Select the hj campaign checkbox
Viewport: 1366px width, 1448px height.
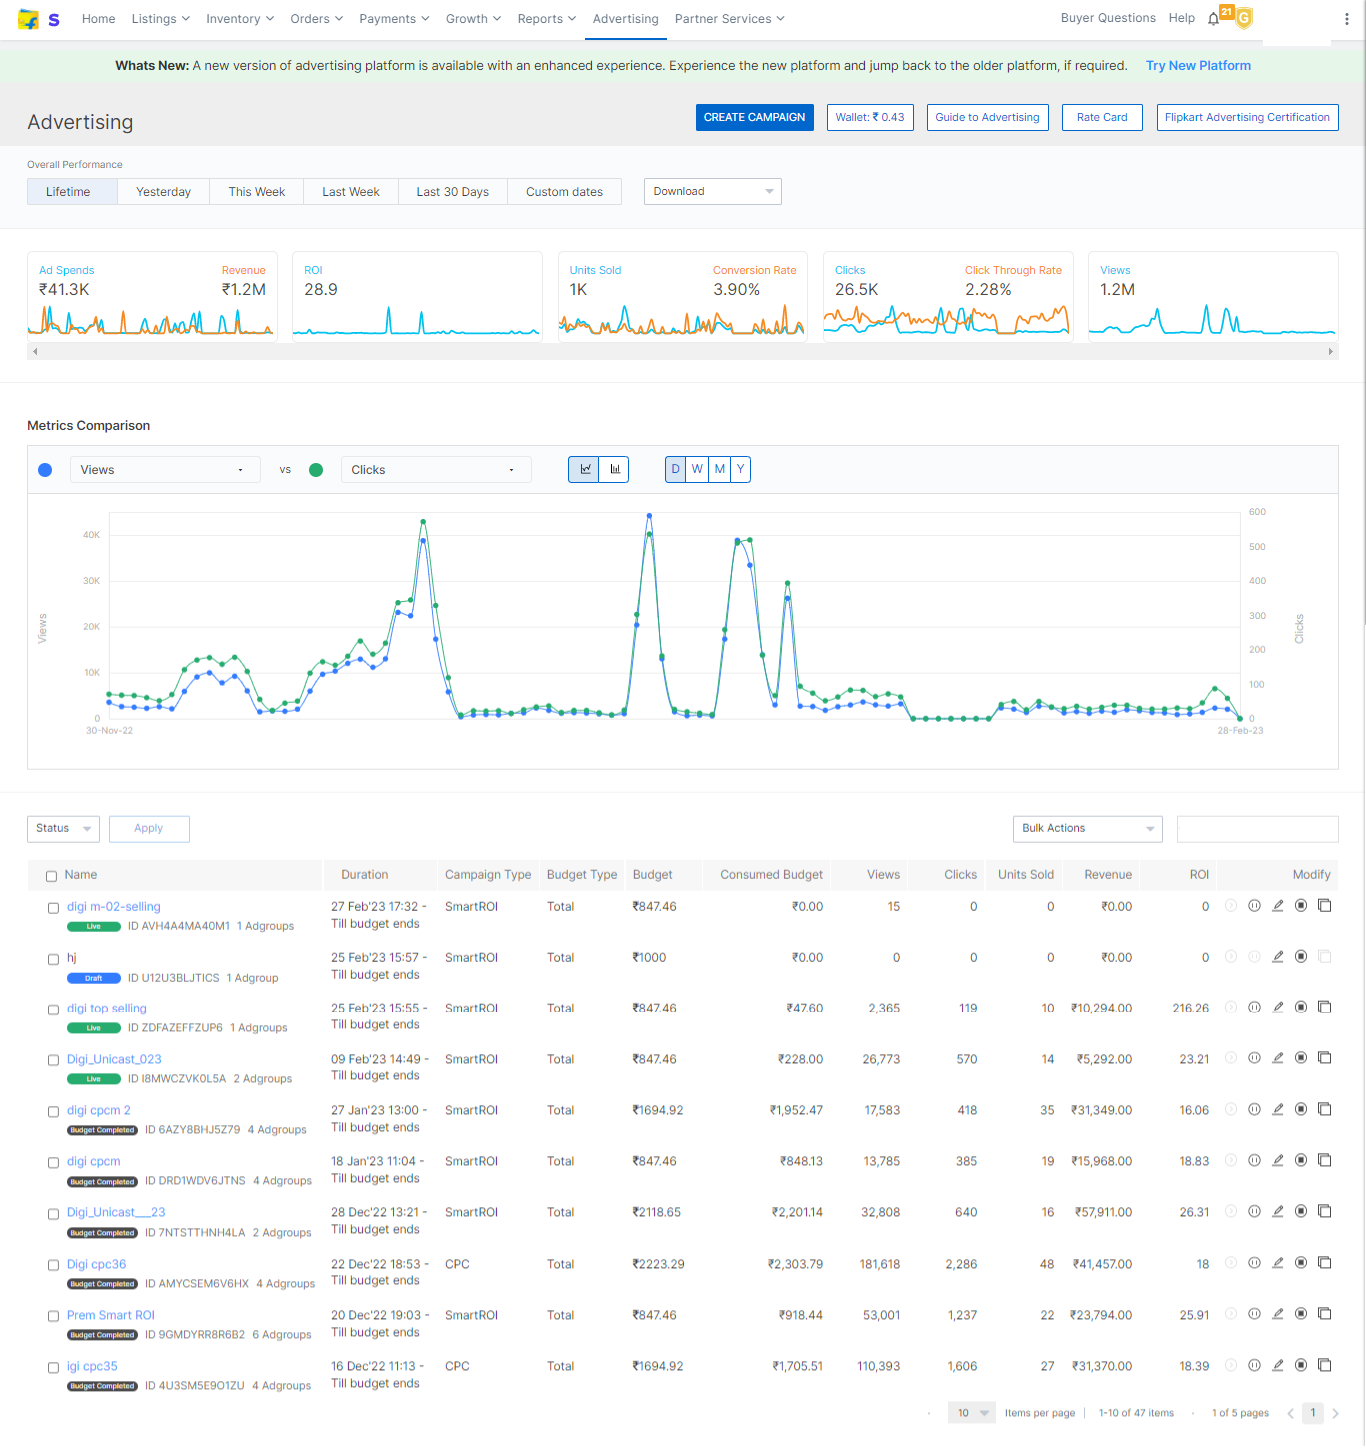tap(54, 959)
